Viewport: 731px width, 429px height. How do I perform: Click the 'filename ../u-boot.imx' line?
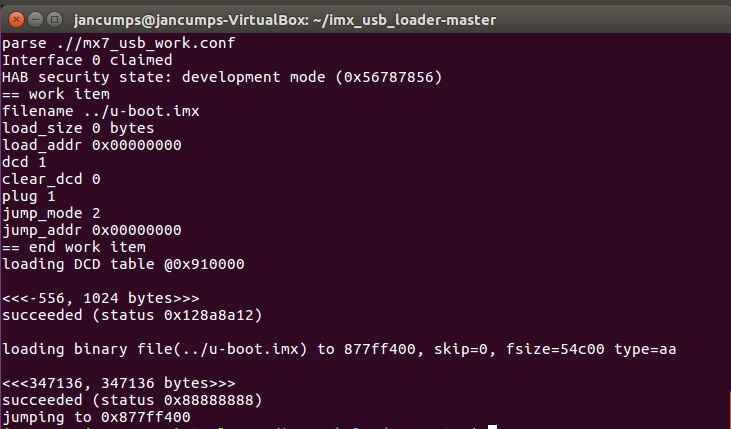click(86, 111)
